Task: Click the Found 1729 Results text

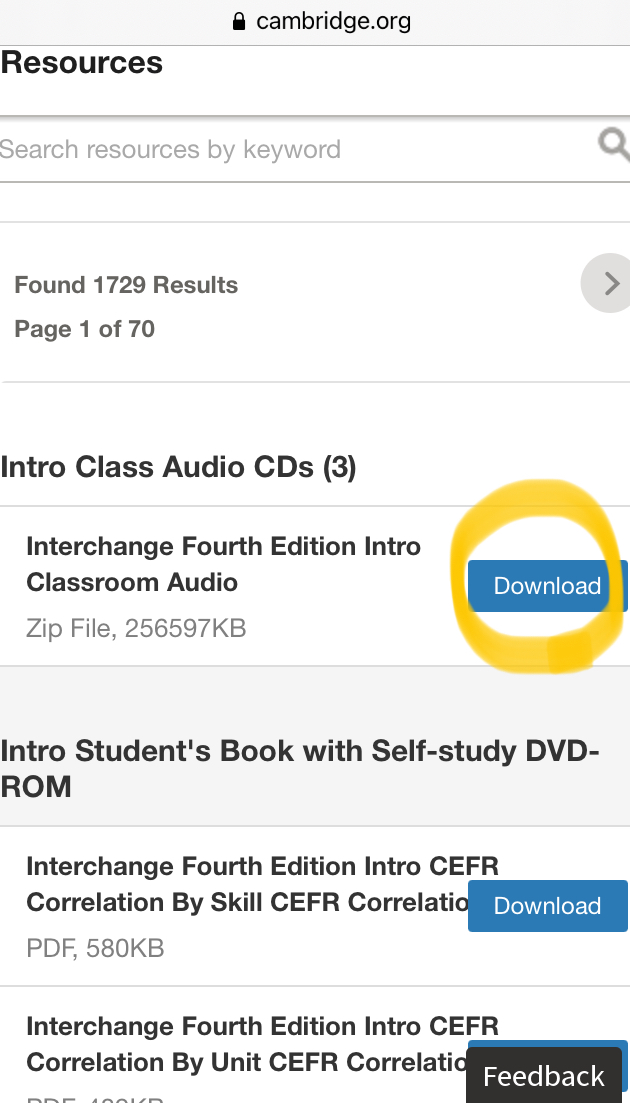Action: 126,285
